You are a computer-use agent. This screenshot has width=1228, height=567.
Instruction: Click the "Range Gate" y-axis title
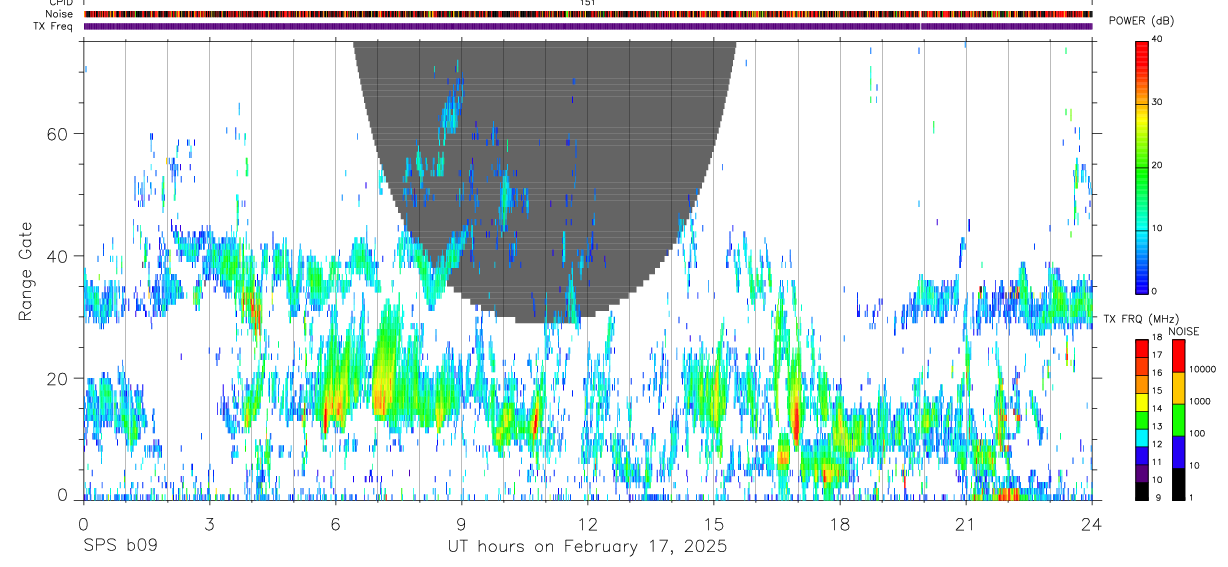point(27,272)
